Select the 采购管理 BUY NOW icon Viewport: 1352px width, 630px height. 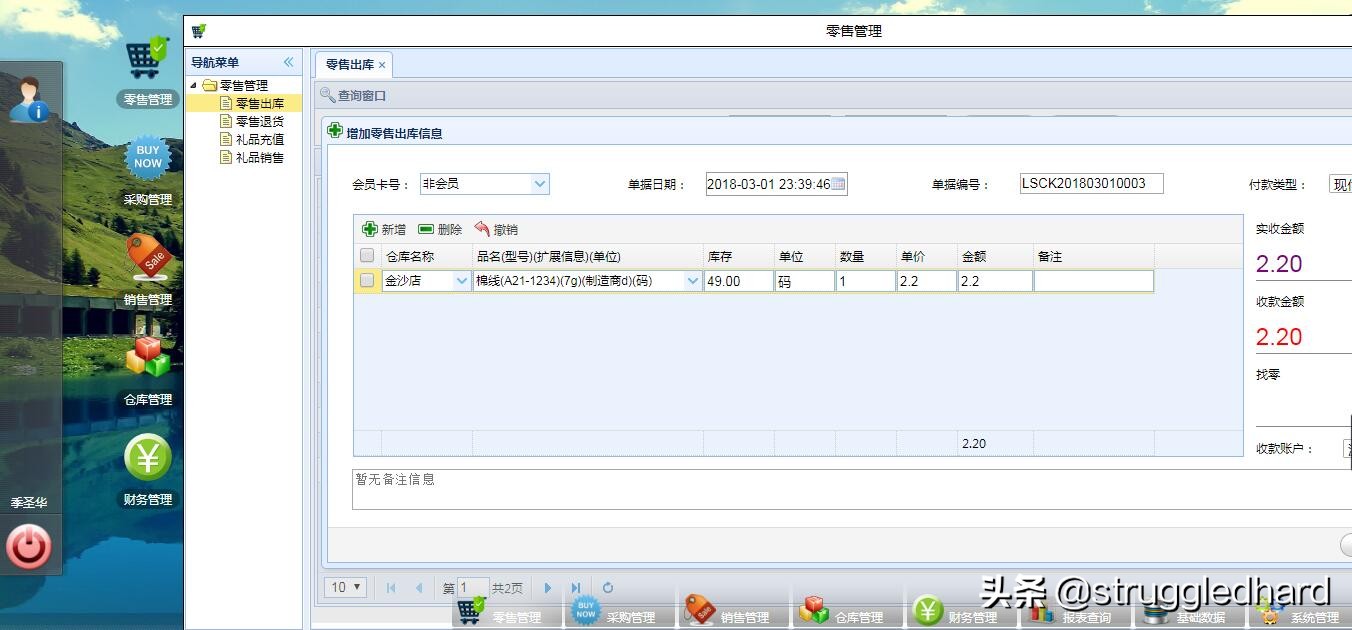[146, 158]
